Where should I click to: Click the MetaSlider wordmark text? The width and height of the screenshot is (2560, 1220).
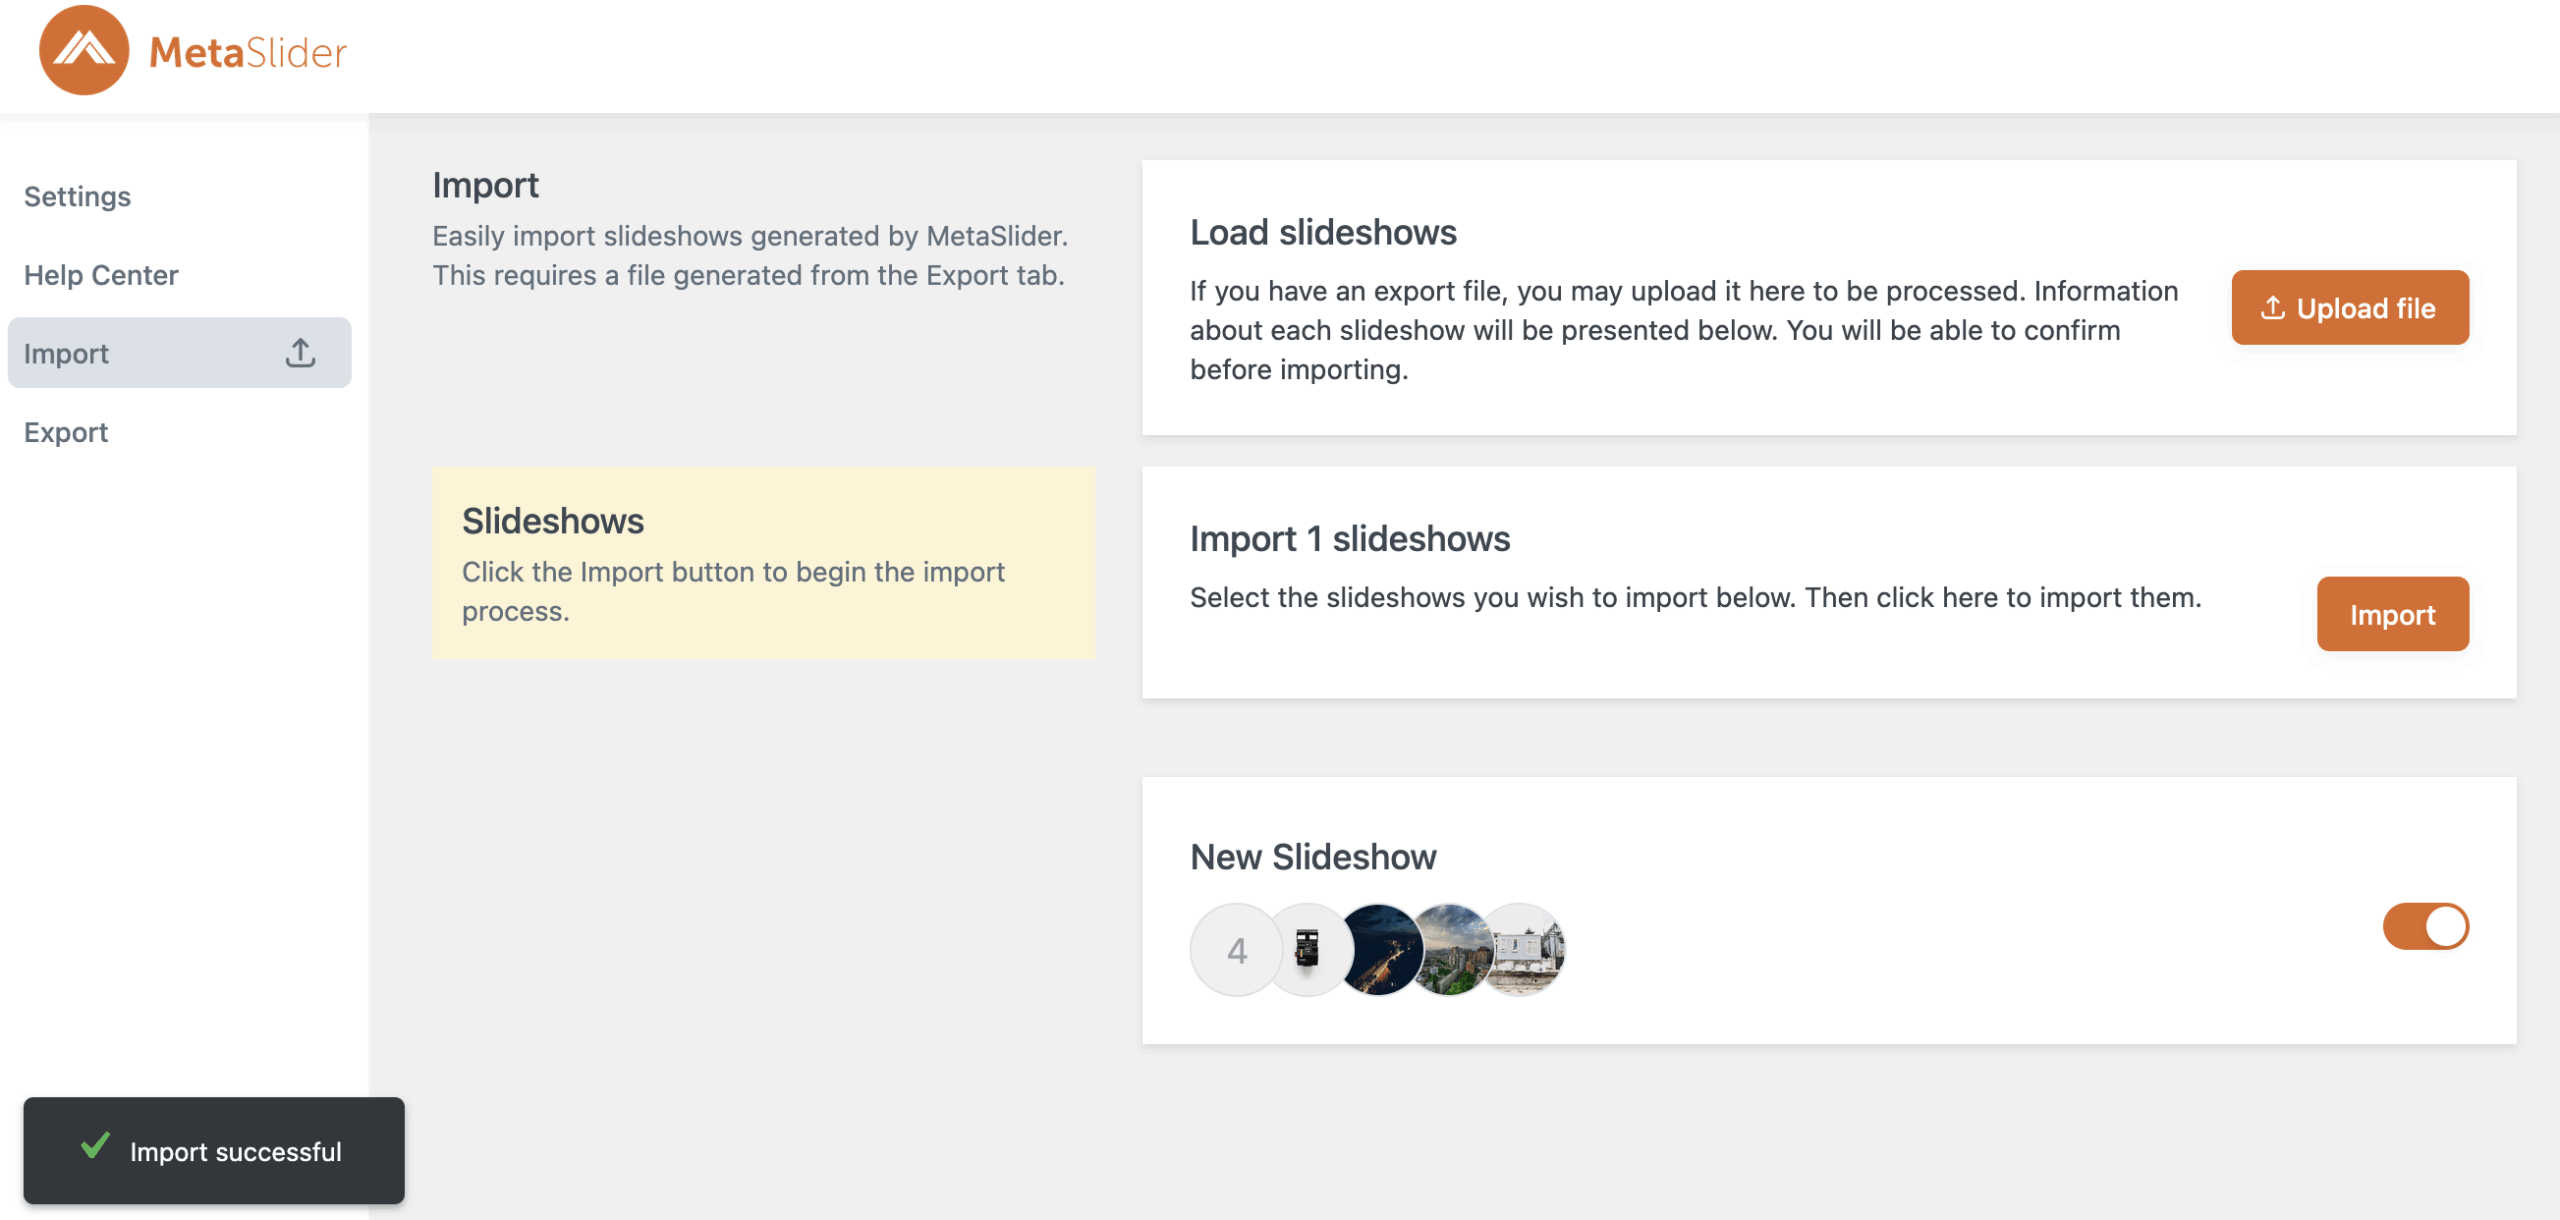(x=247, y=52)
